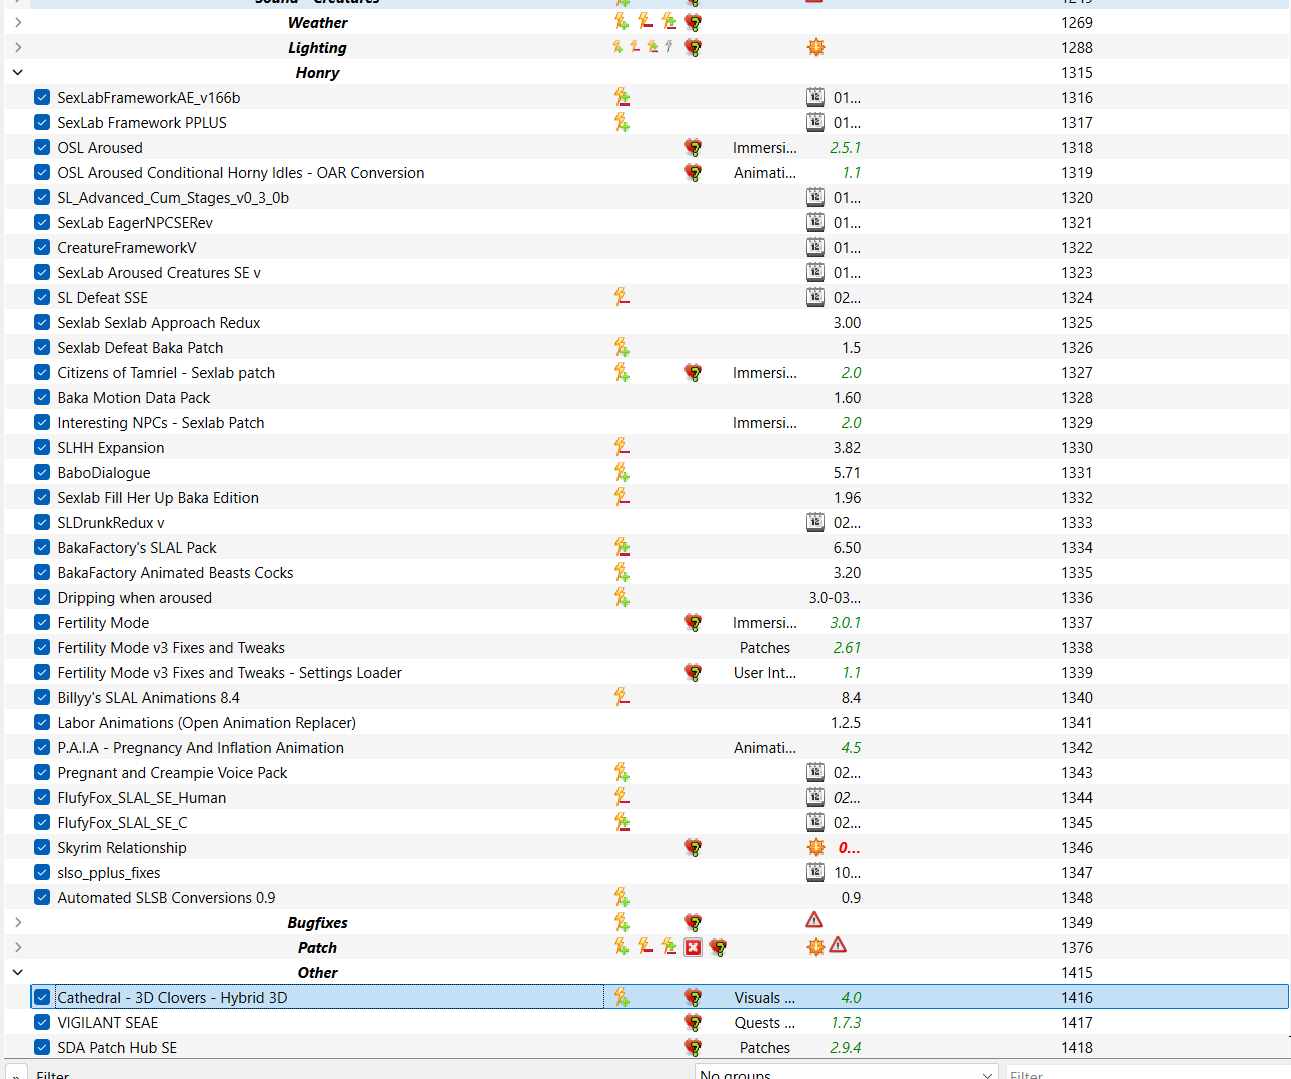The width and height of the screenshot is (1291, 1079).
Task: Click priority 1376 on the Patch row
Action: click(x=1077, y=947)
